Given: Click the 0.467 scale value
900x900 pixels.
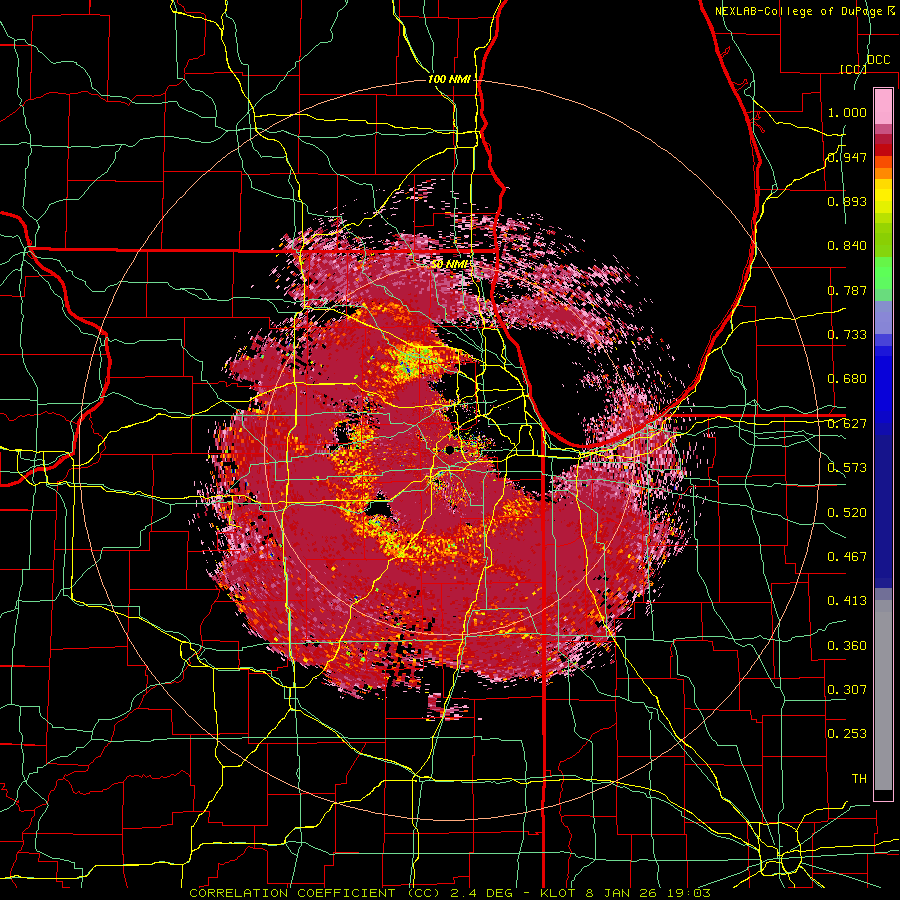Looking at the screenshot, I should (x=847, y=557).
